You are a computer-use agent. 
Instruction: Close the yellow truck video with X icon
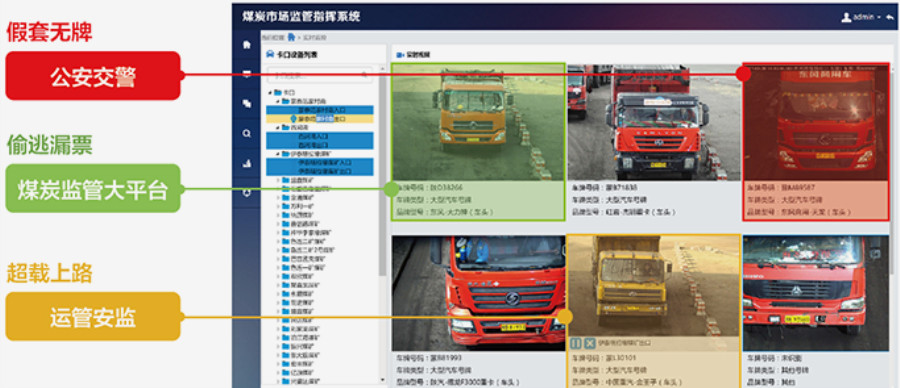(589, 343)
